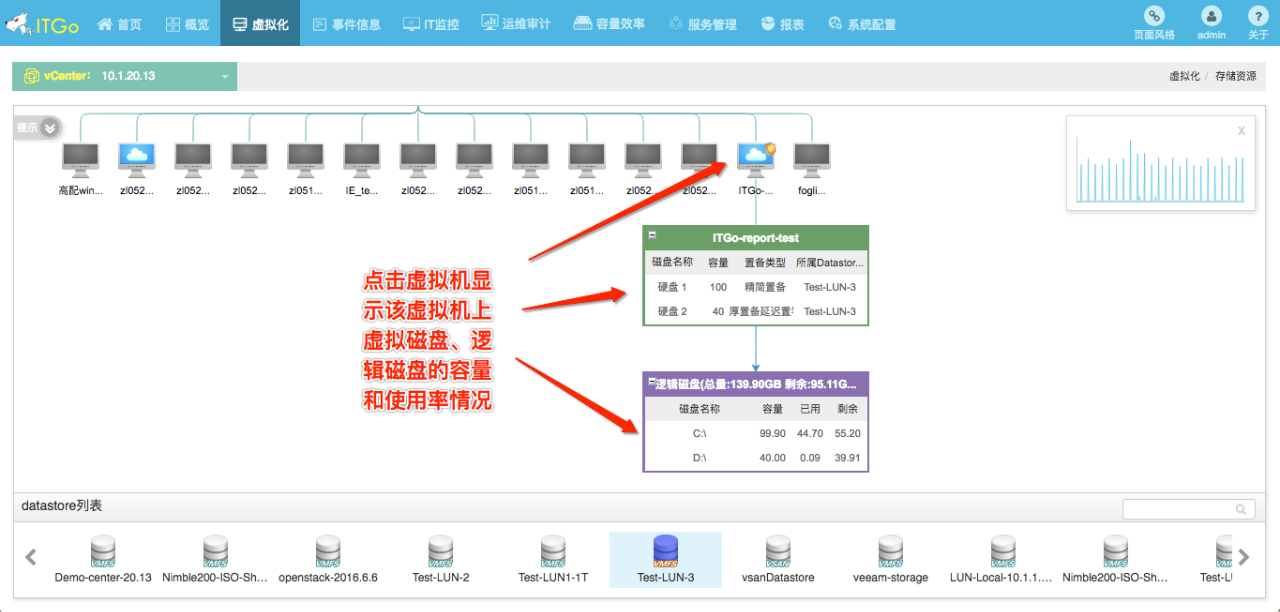Select the Demo-center-20.13 datastore
This screenshot has height=612, width=1280.
pyautogui.click(x=103, y=559)
